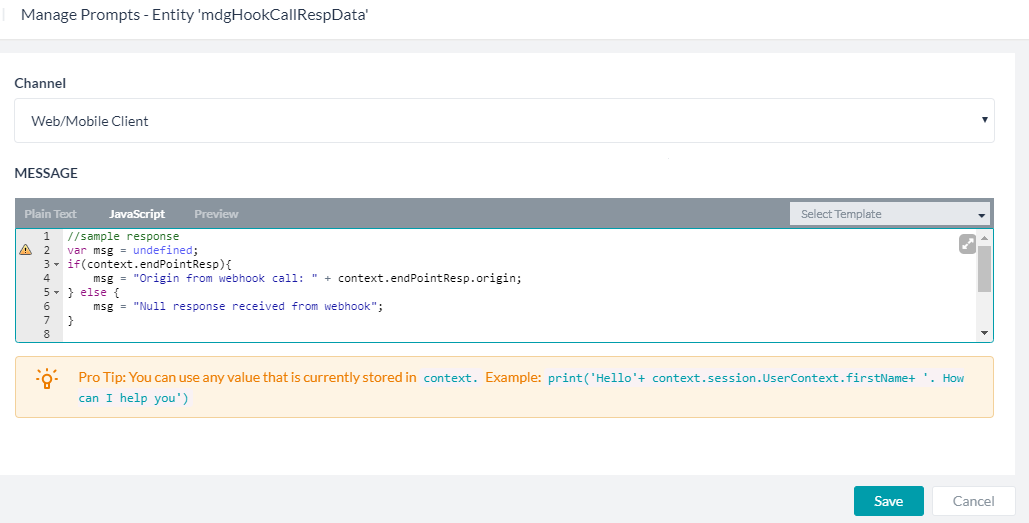Click line number 1 in the gutter
This screenshot has height=523, width=1029.
click(x=47, y=236)
